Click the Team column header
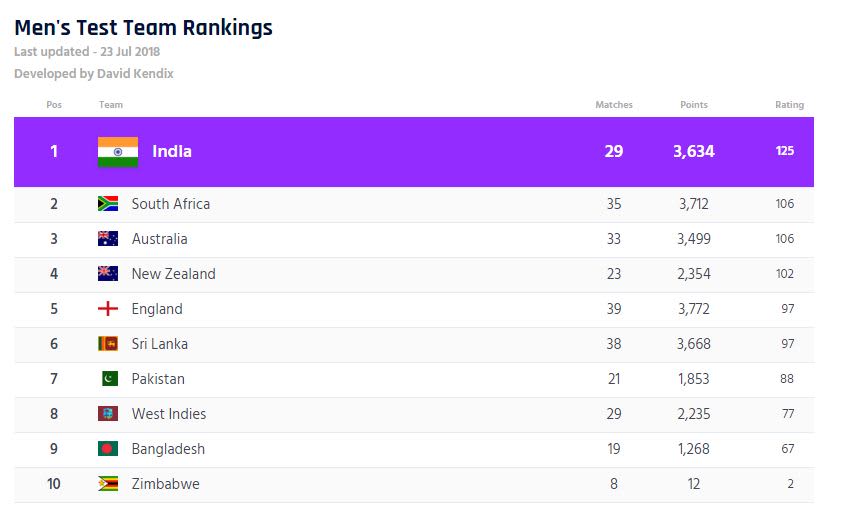Image resolution: width=845 pixels, height=512 pixels. pyautogui.click(x=111, y=105)
